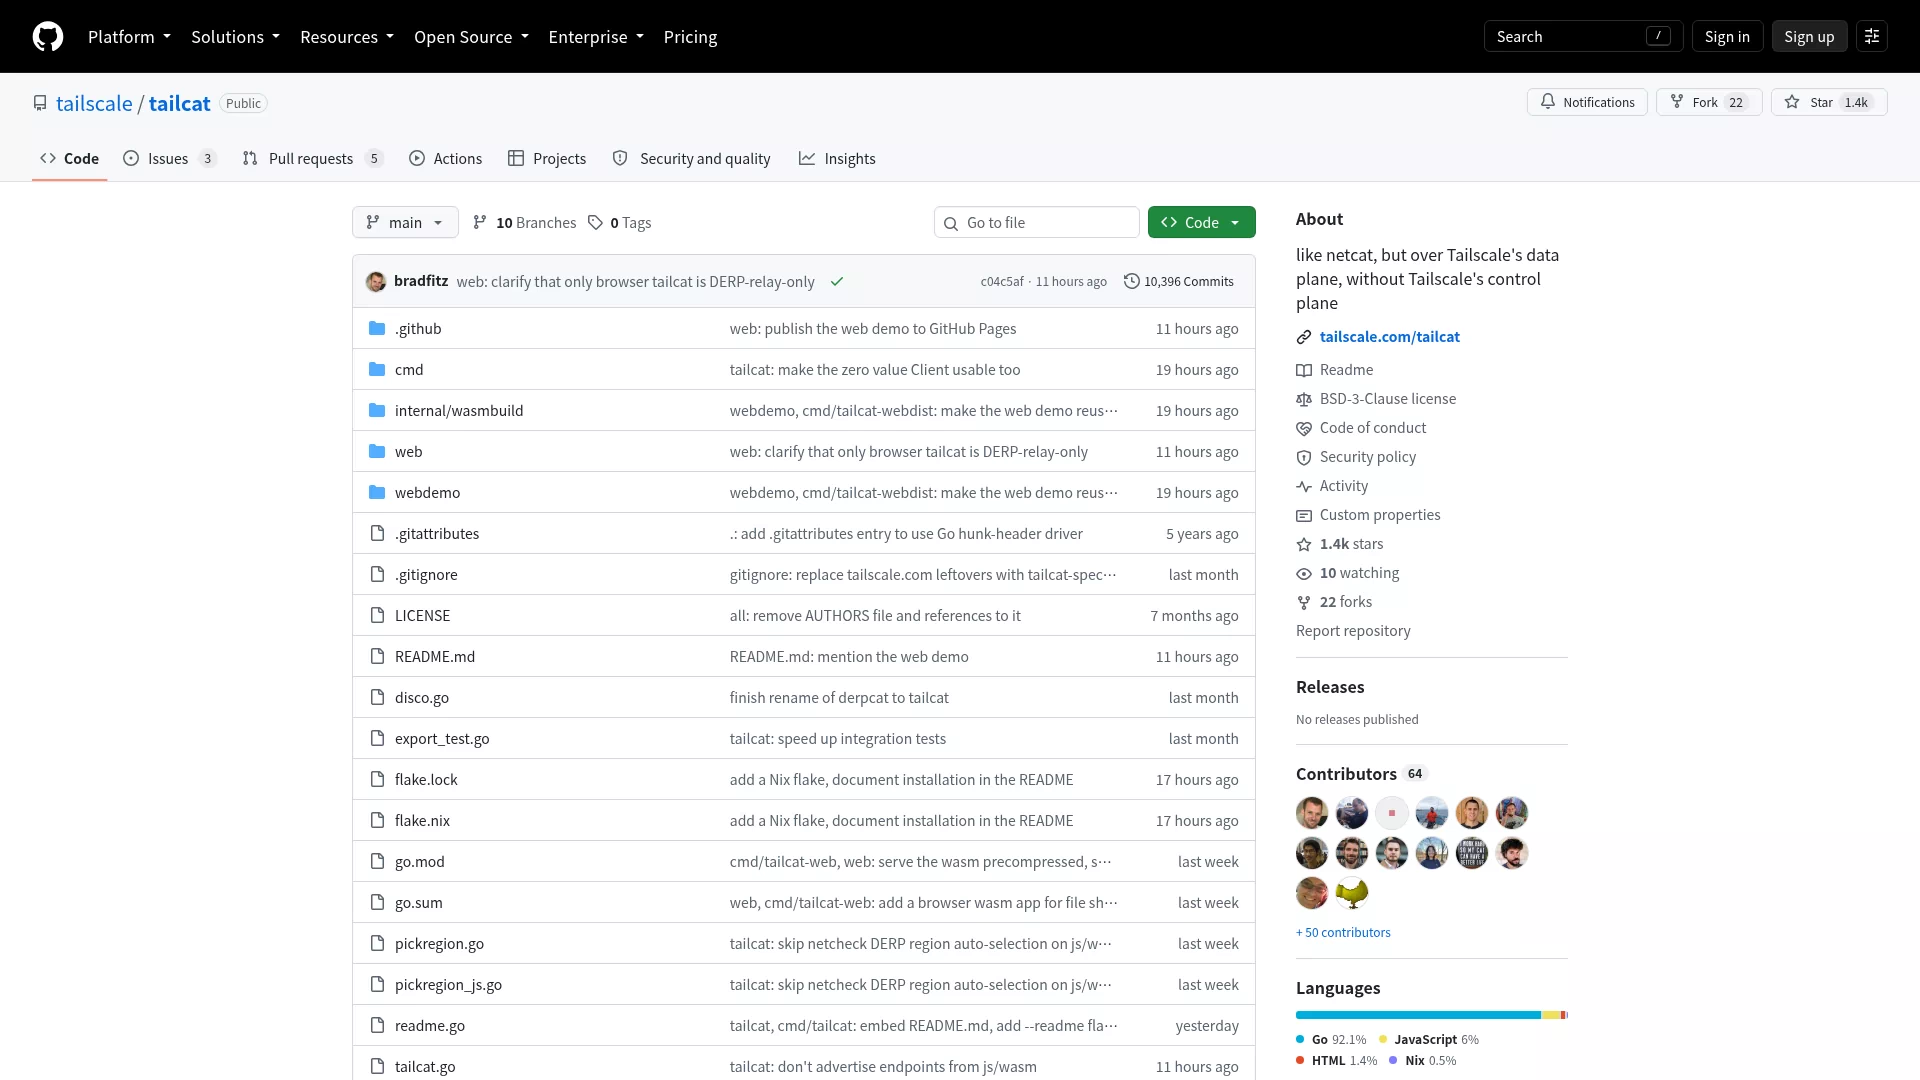Open the Insights tab
1920x1080 pixels.
coord(837,159)
